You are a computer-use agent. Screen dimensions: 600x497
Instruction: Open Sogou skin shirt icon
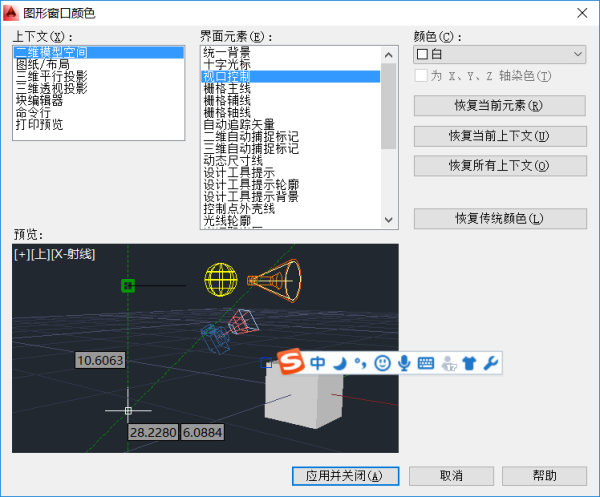(469, 363)
